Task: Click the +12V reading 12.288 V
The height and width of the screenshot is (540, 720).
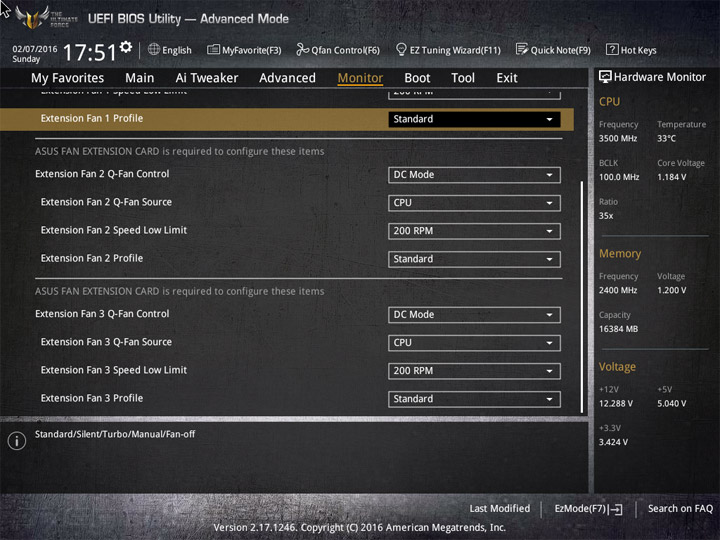Action: pyautogui.click(x=616, y=404)
